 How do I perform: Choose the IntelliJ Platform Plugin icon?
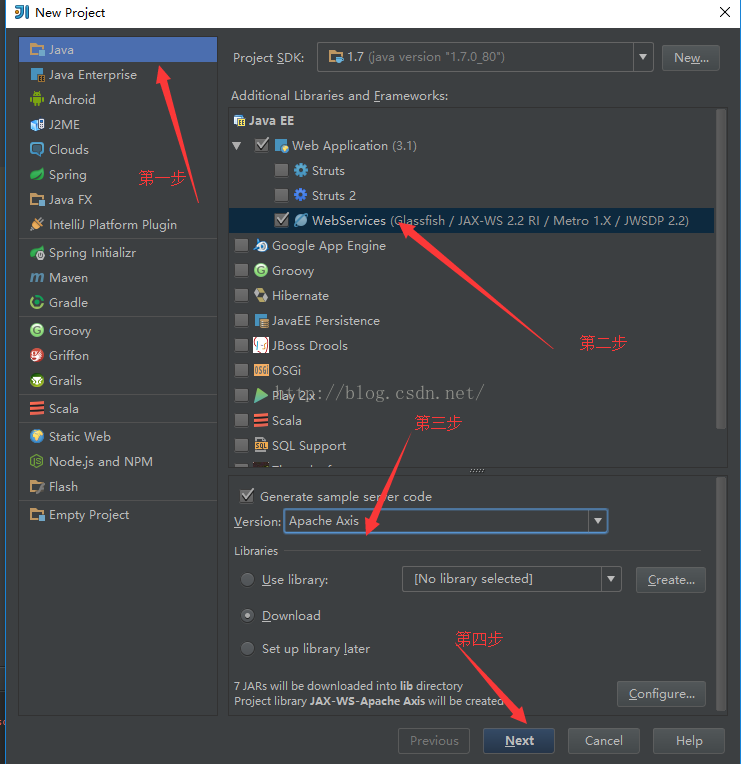(x=37, y=224)
